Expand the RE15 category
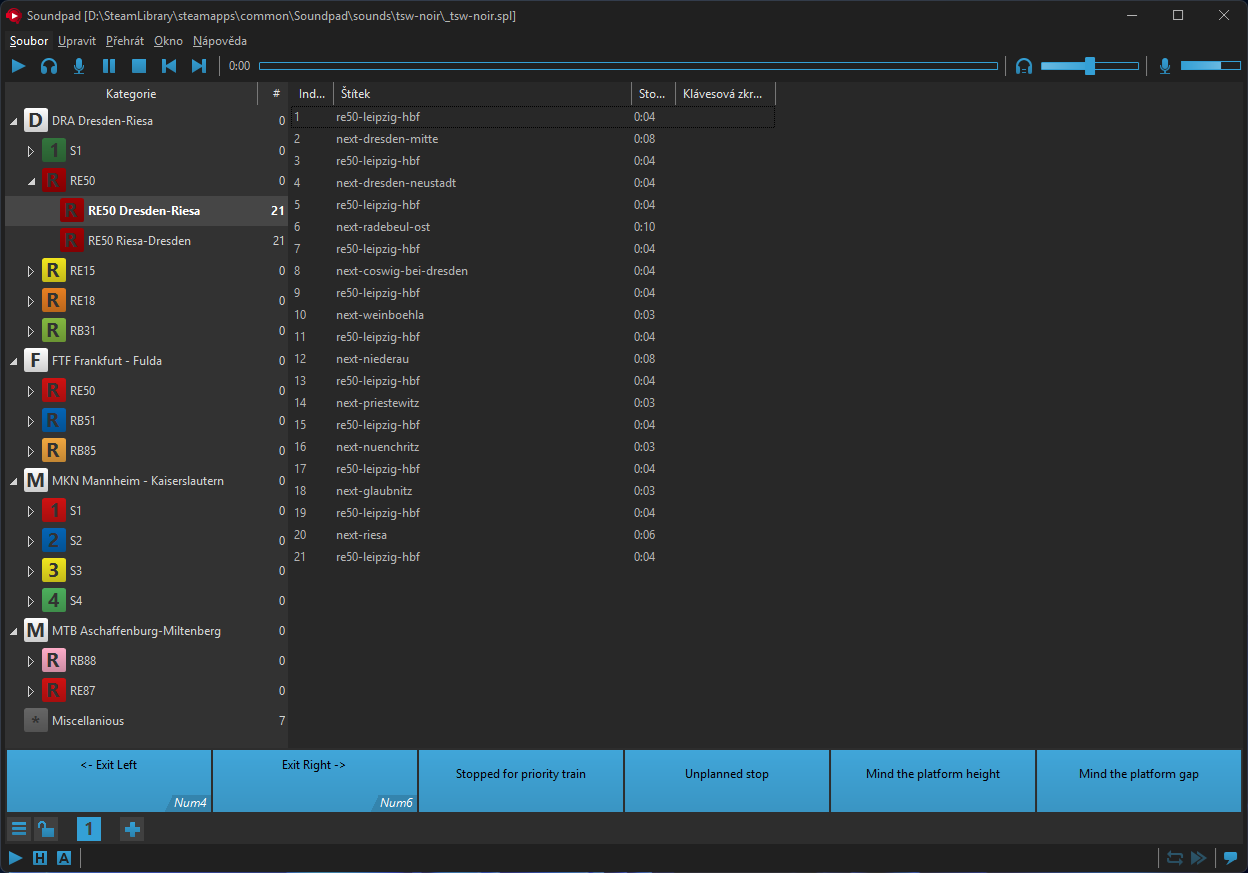The height and width of the screenshot is (873, 1248). pos(31,271)
